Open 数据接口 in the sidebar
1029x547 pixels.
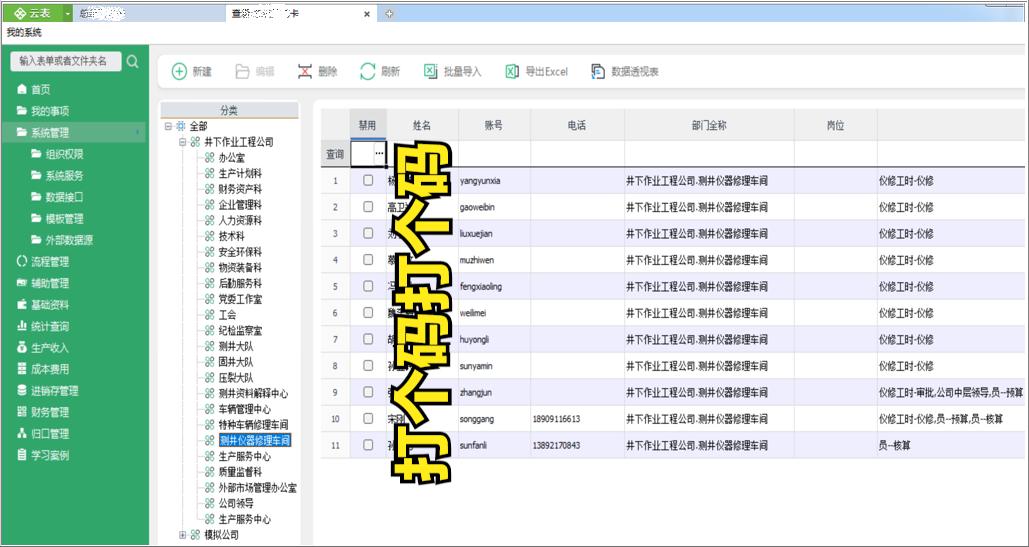[64, 197]
